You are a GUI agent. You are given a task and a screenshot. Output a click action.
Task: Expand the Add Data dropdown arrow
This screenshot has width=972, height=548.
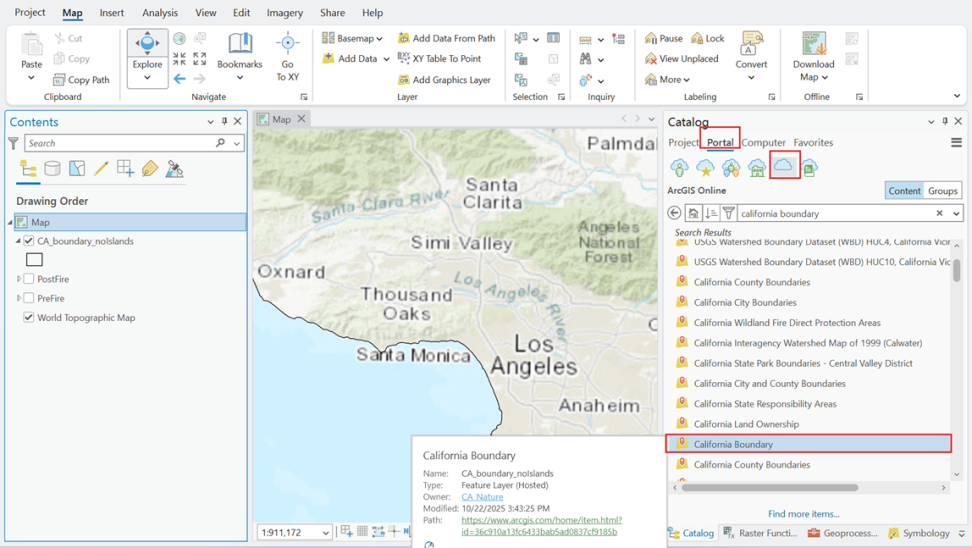tap(386, 59)
